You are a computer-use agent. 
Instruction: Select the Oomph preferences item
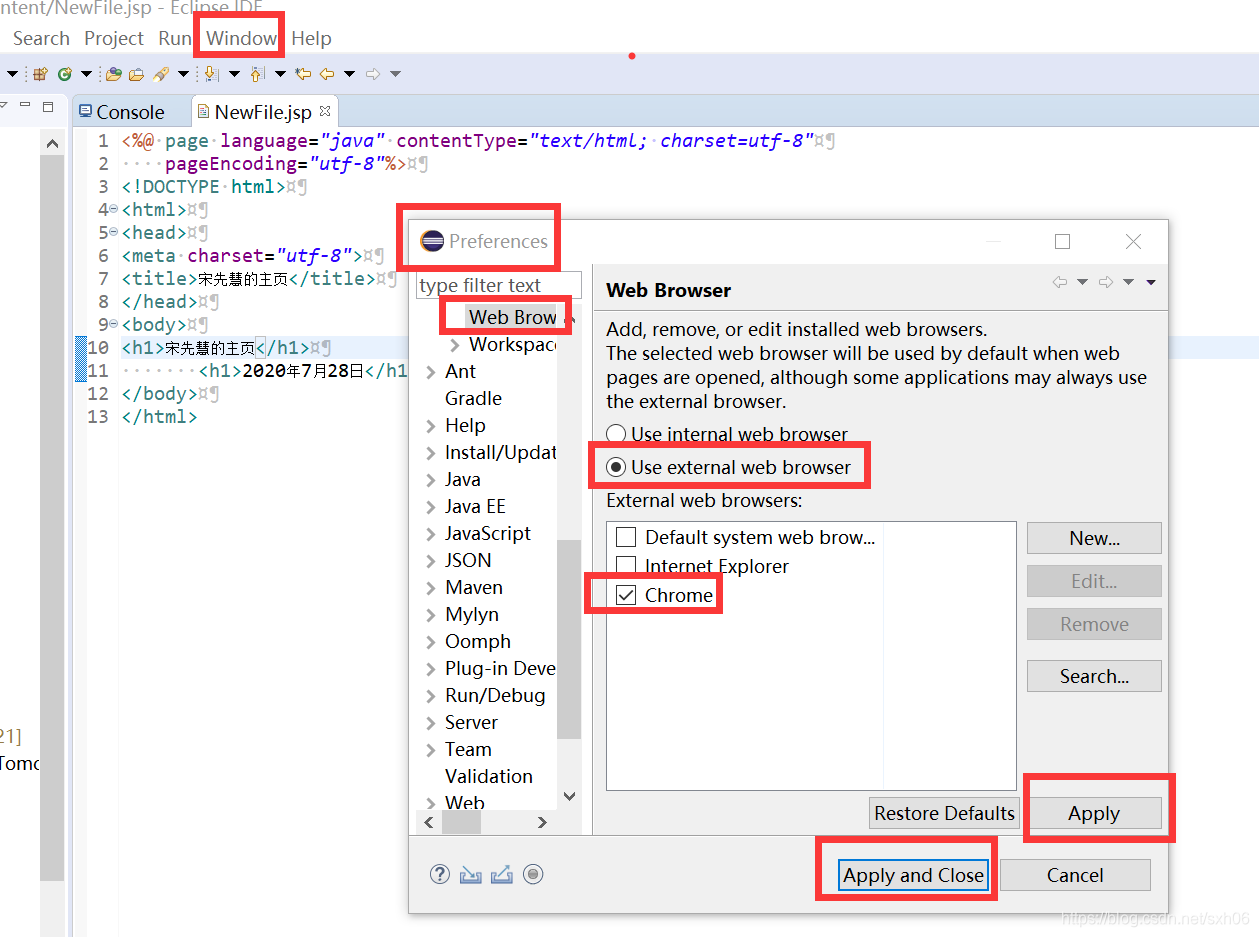pos(477,641)
